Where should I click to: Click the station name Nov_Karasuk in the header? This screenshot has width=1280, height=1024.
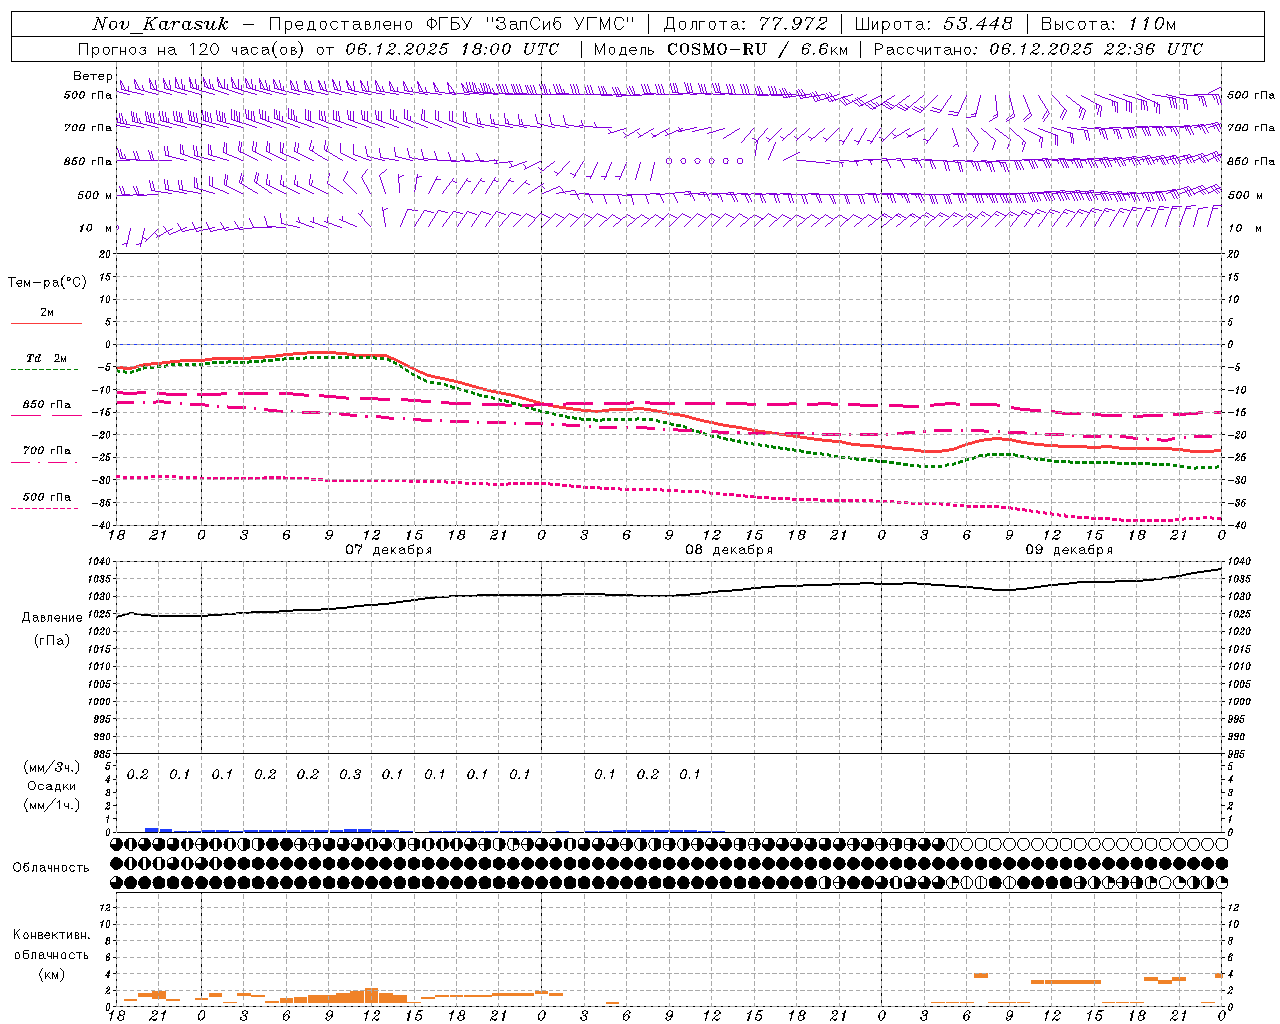pyautogui.click(x=160, y=24)
